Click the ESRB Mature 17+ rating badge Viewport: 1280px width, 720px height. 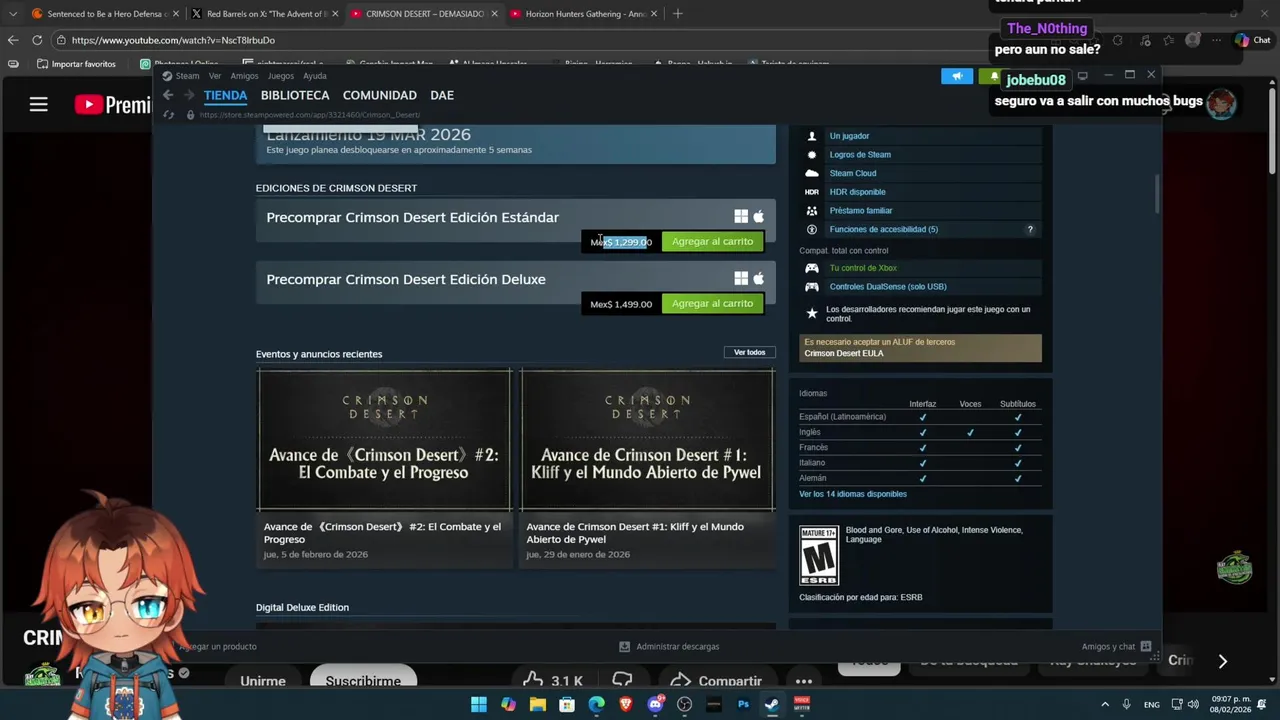819,555
